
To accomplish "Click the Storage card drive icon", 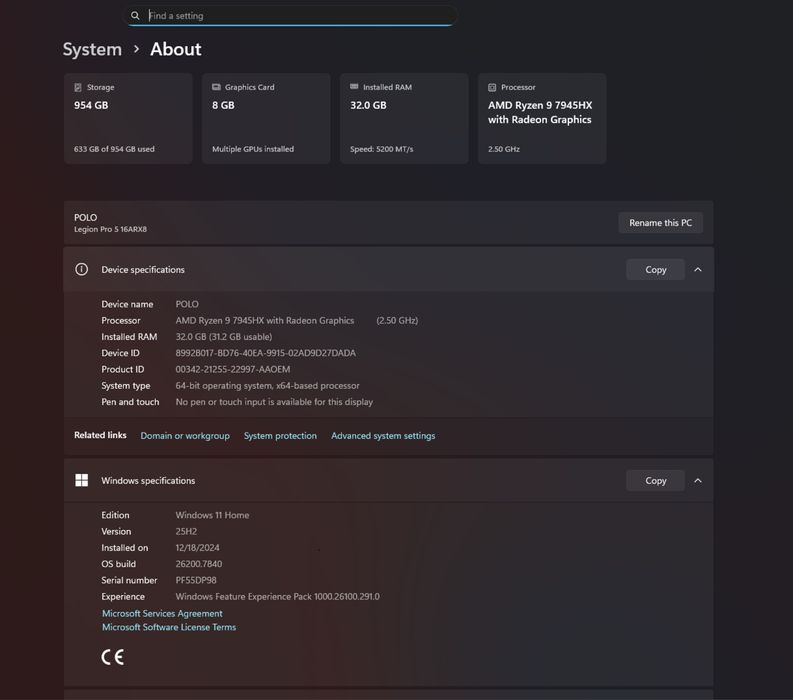I will 78,87.
